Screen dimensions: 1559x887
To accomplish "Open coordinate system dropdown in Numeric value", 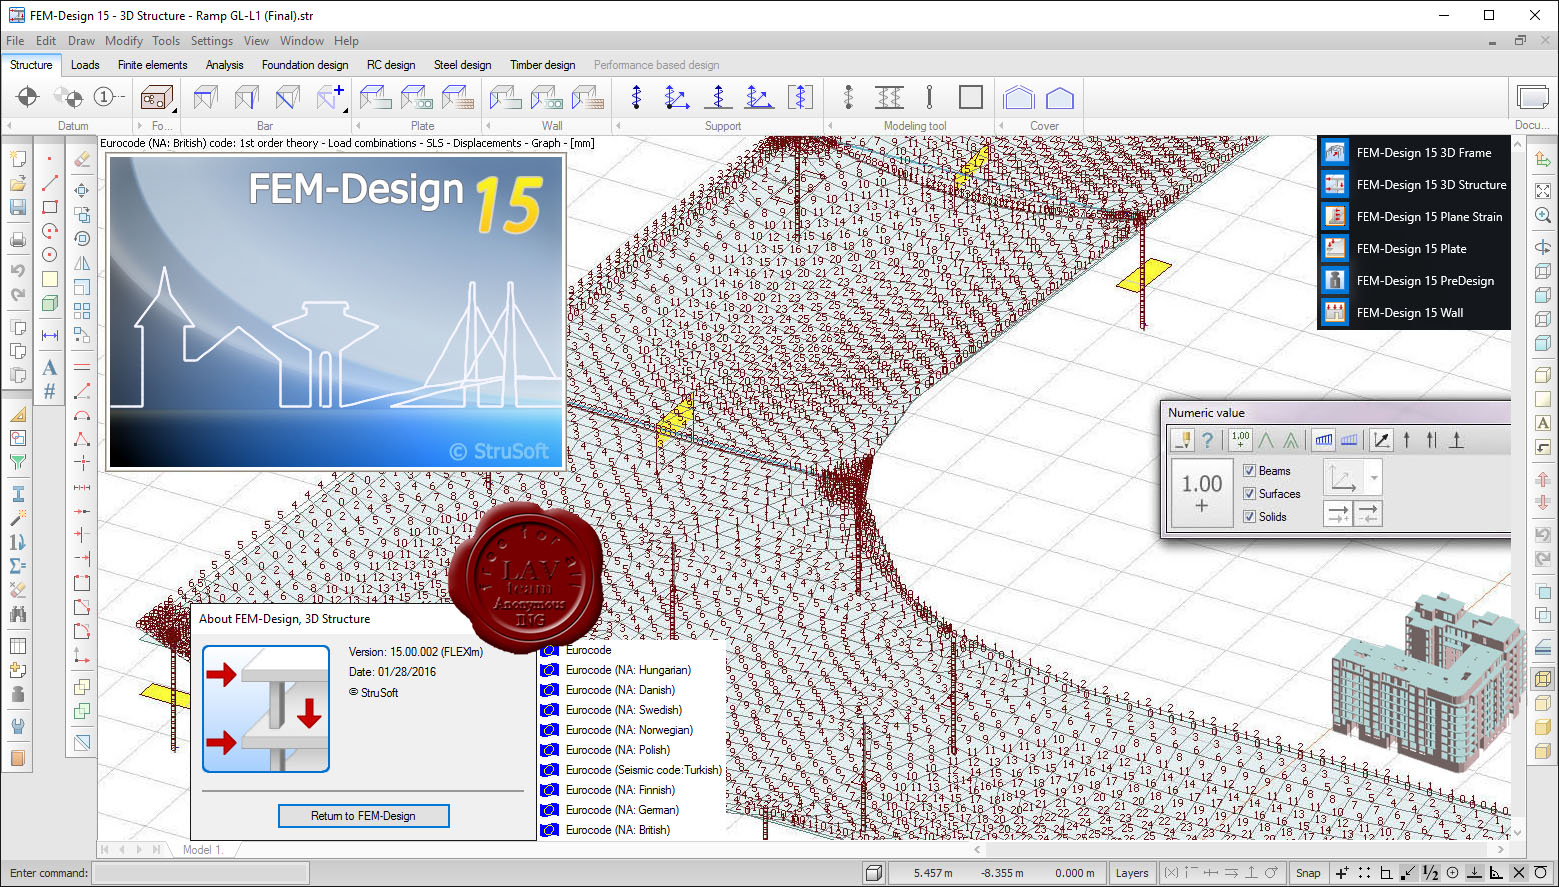I will click(x=1374, y=478).
